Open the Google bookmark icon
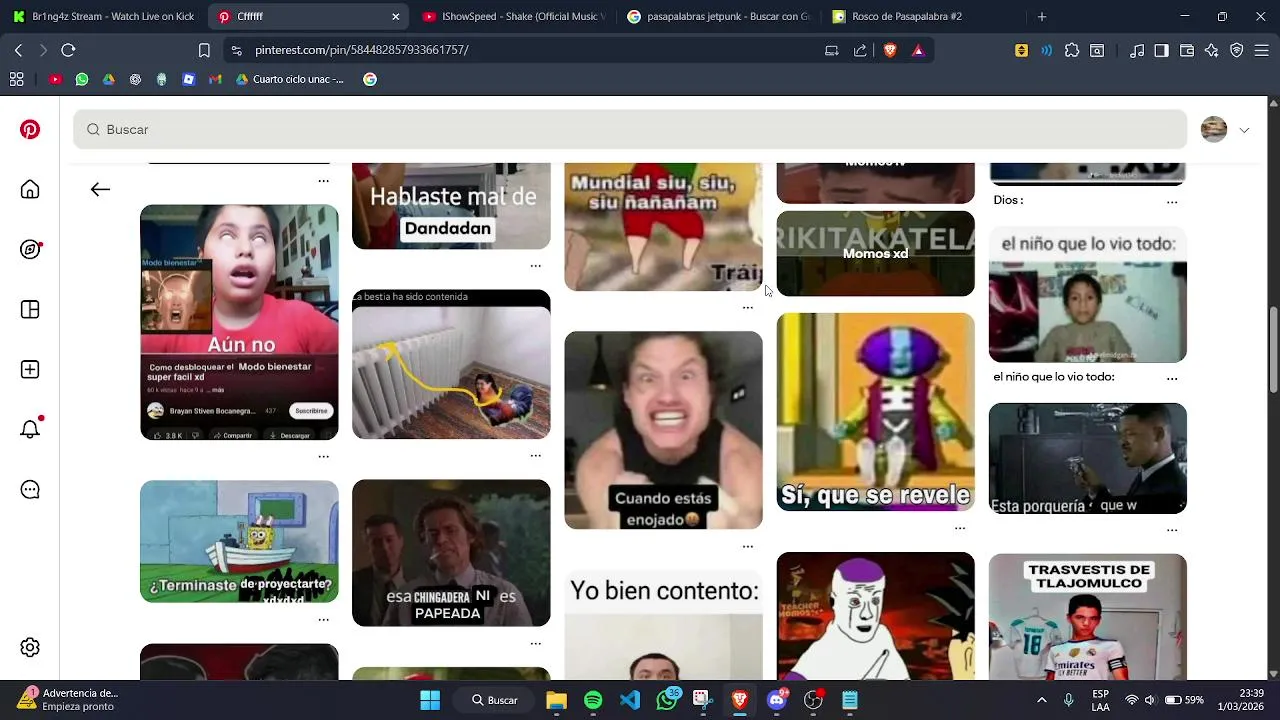 click(370, 79)
